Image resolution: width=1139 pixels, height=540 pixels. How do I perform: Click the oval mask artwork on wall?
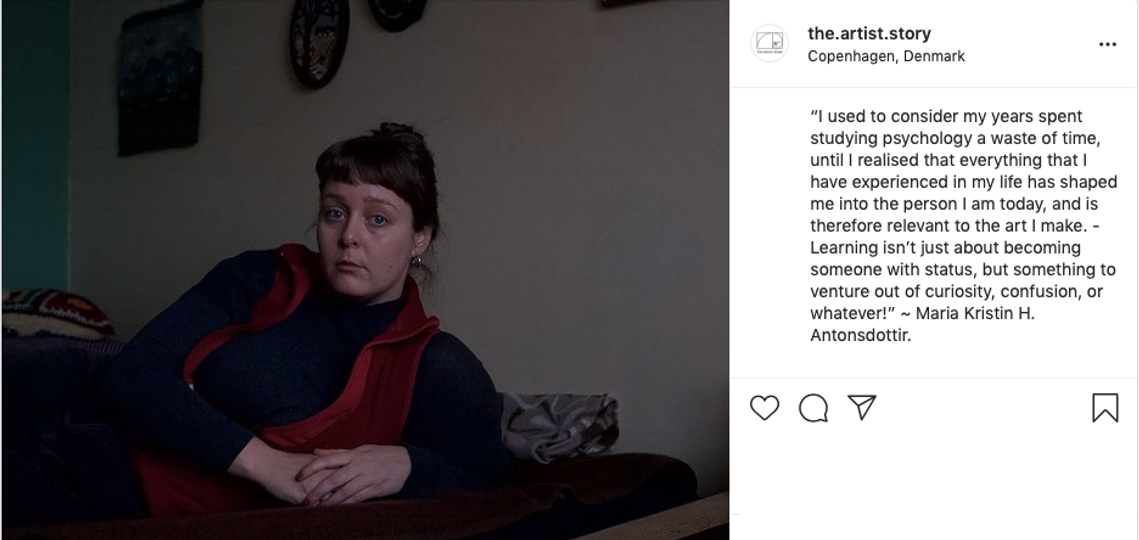[x=318, y=41]
